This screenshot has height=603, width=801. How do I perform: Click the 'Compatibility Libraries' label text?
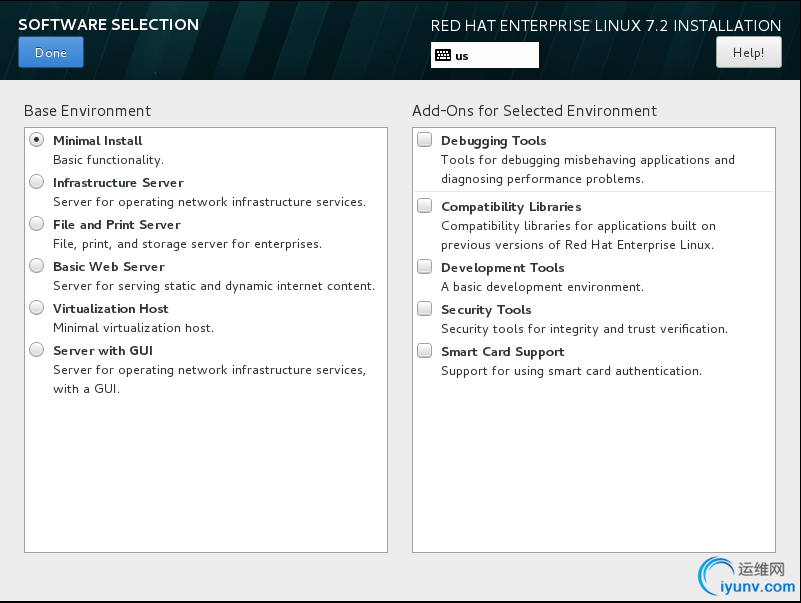point(511,206)
